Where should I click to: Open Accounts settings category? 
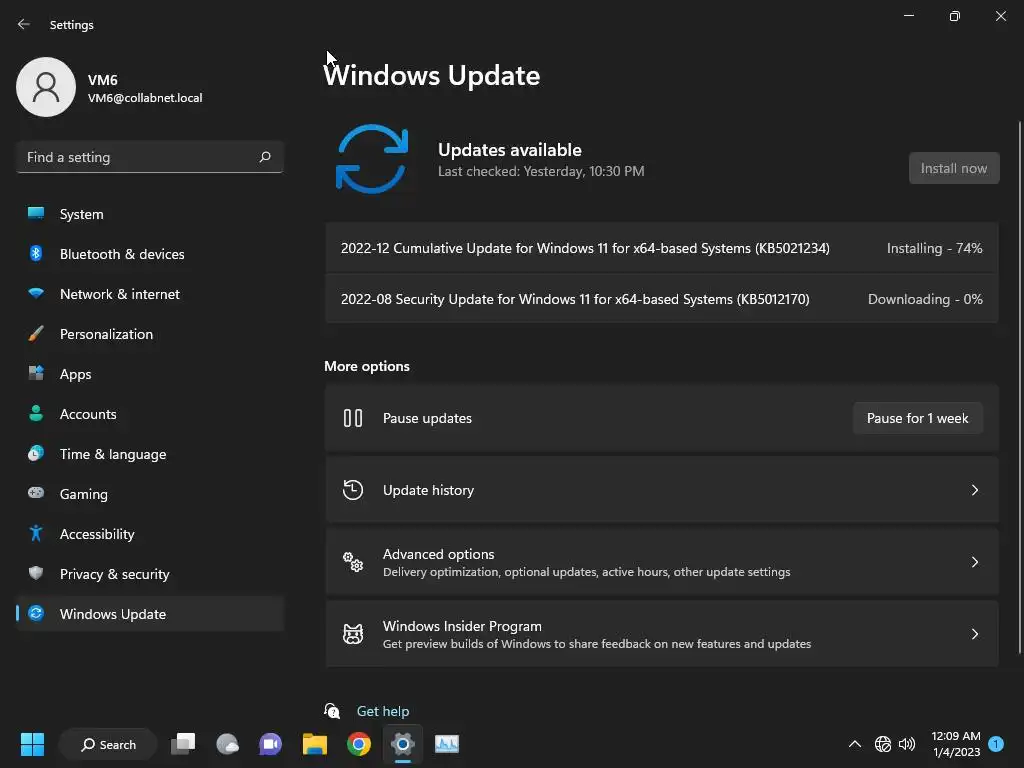point(150,413)
